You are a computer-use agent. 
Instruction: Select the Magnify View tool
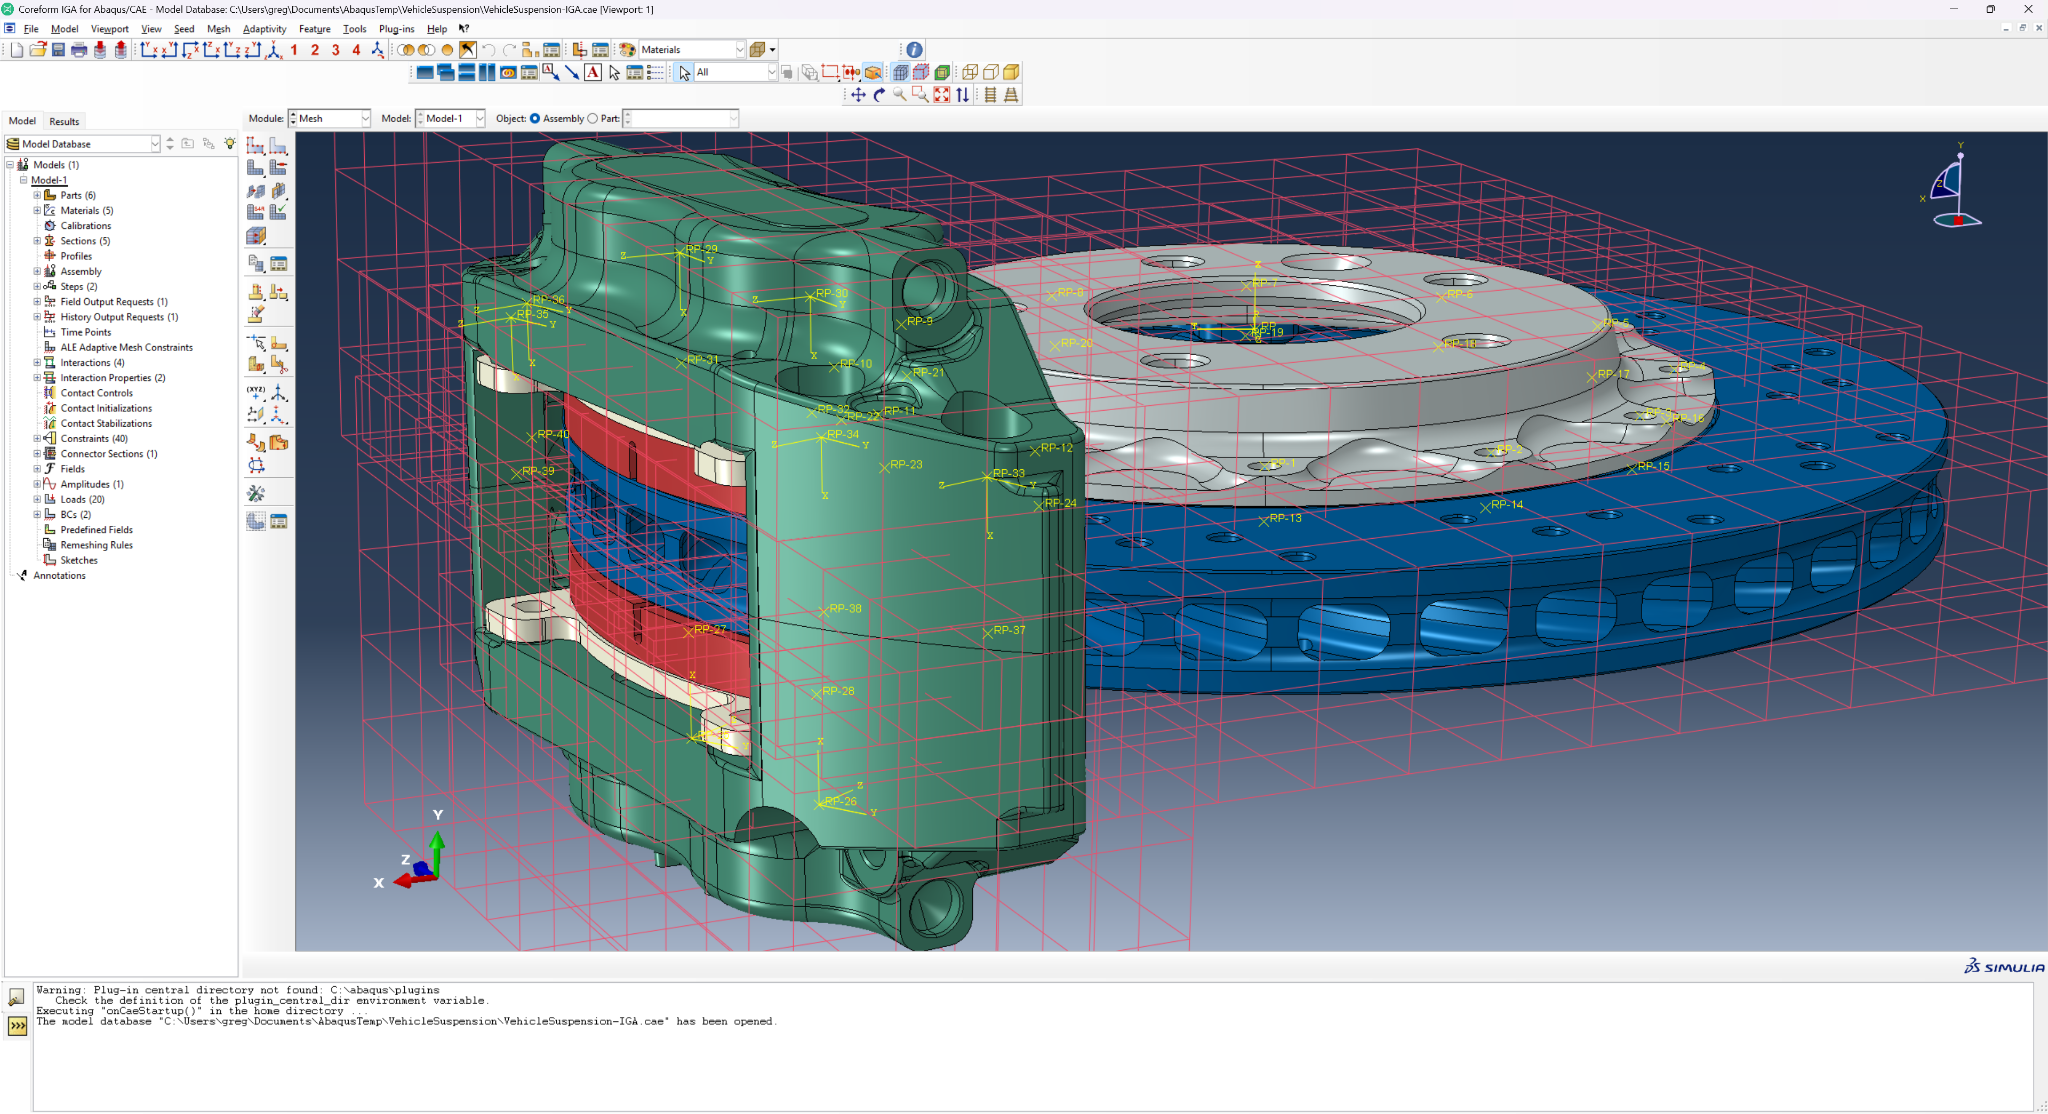tap(900, 95)
